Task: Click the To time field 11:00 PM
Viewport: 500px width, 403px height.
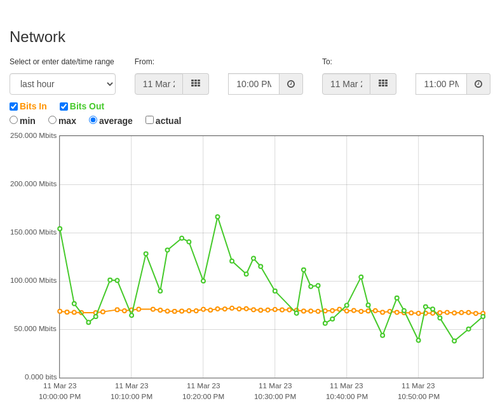Action: [441, 84]
